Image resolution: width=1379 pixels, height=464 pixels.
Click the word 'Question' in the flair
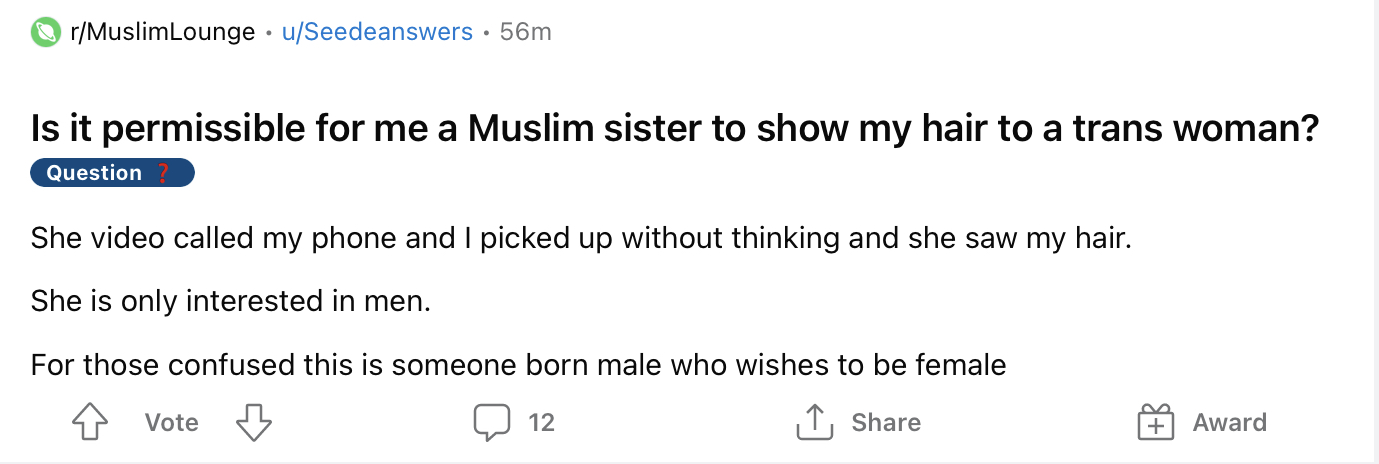[x=95, y=173]
